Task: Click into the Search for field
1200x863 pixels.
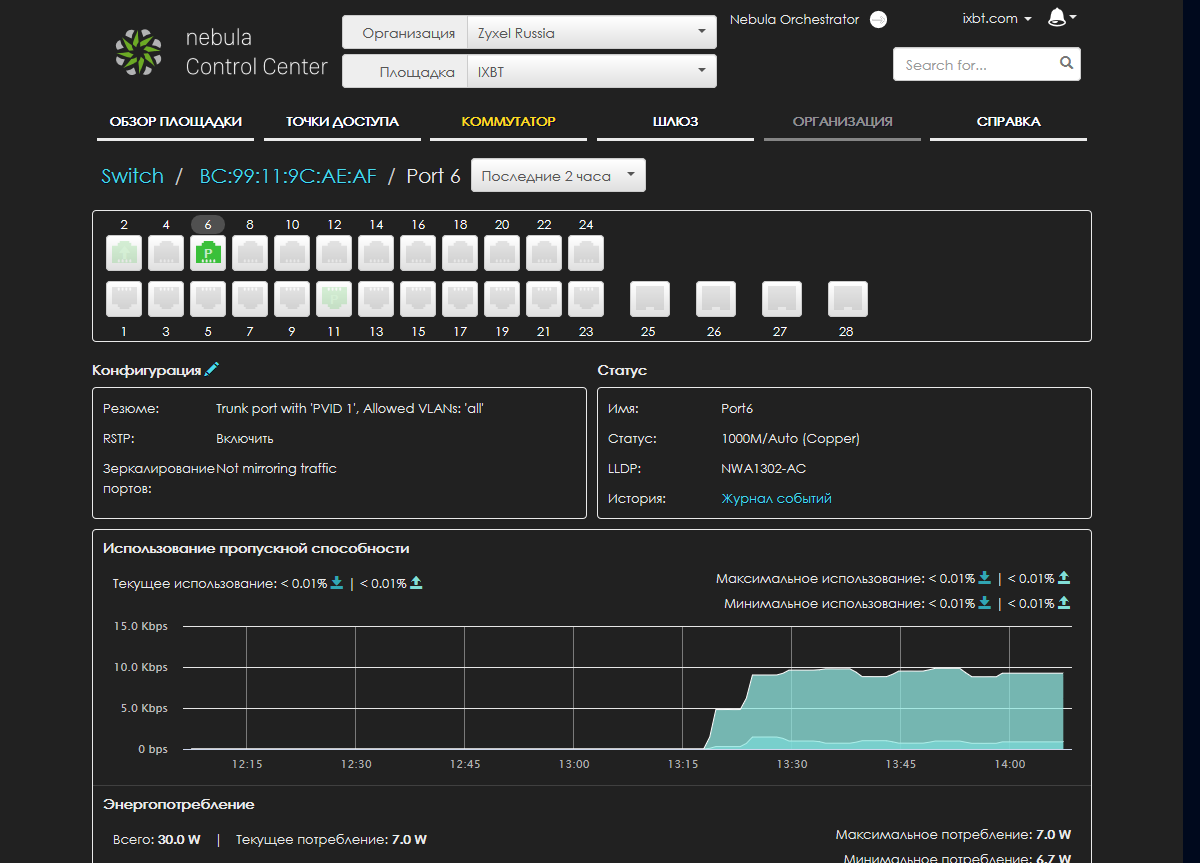Action: [975, 65]
